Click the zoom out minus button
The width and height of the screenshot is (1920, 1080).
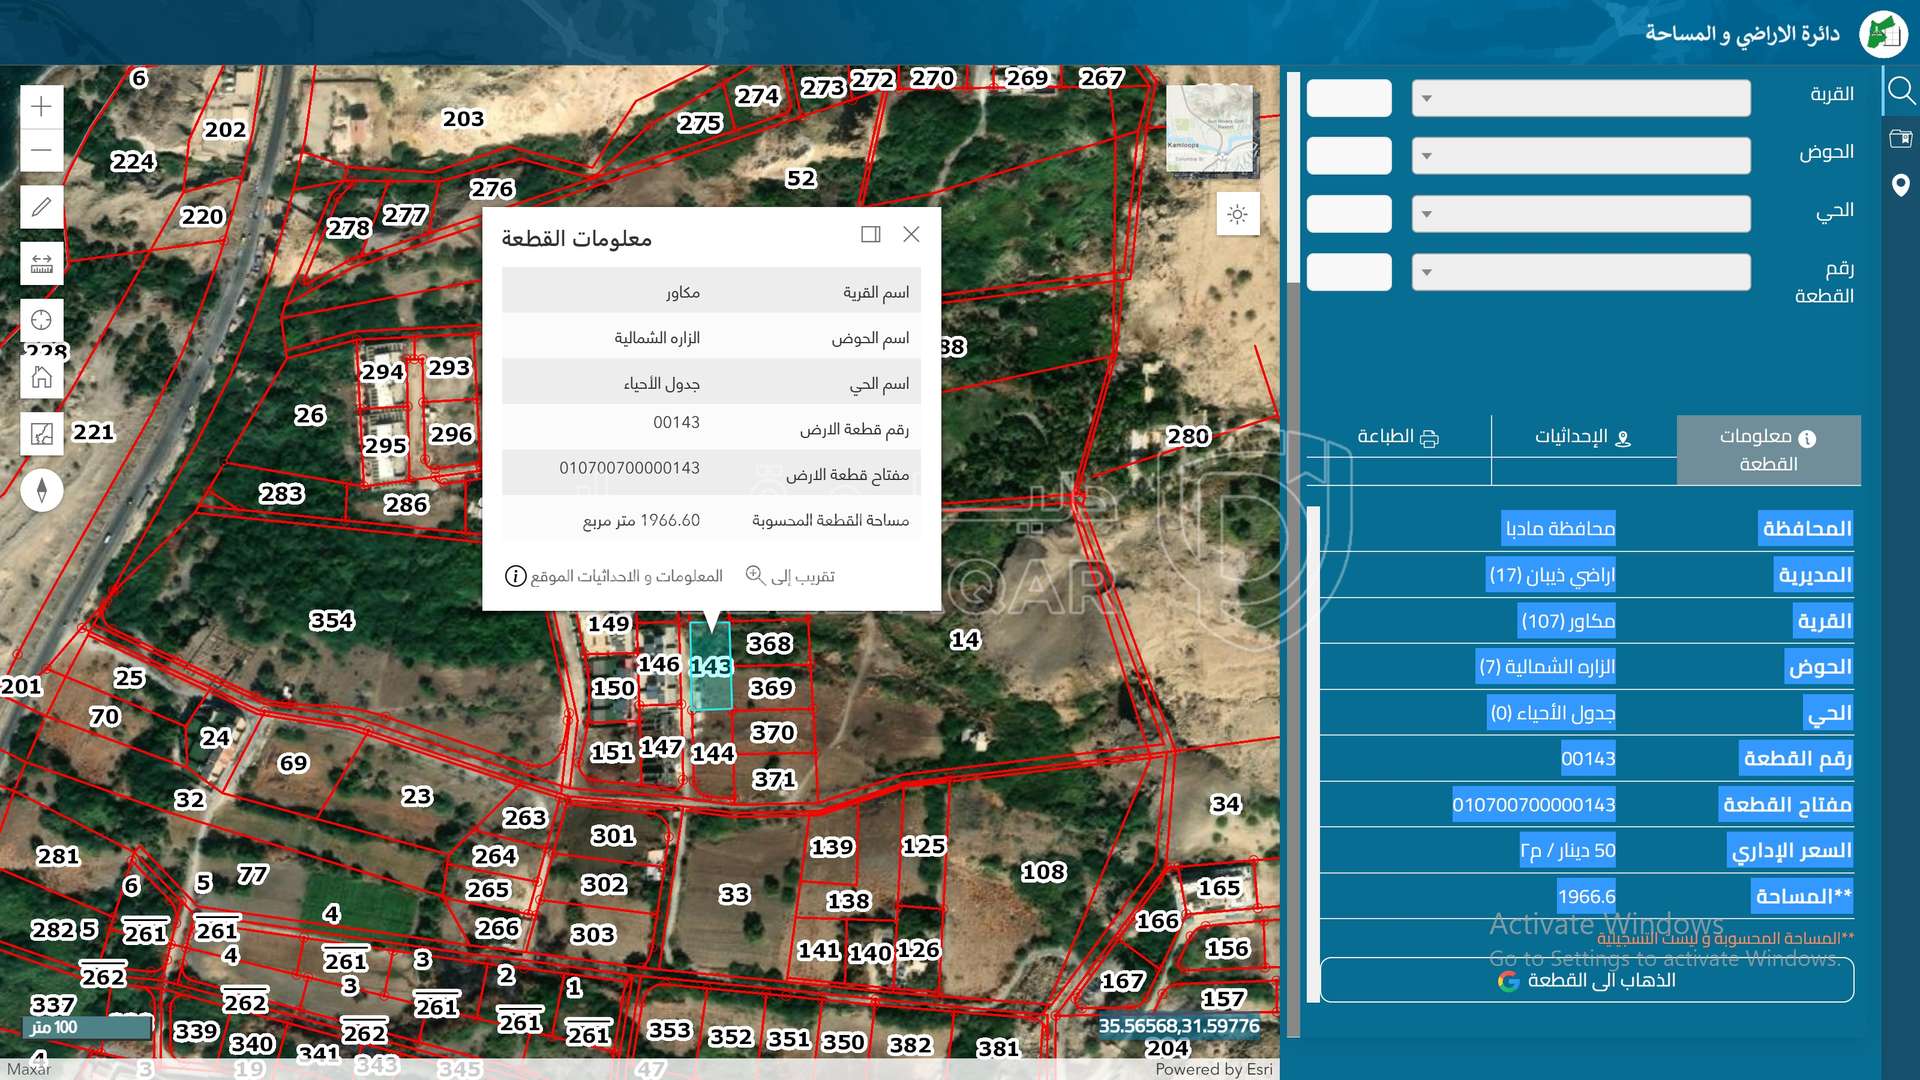pos(41,150)
